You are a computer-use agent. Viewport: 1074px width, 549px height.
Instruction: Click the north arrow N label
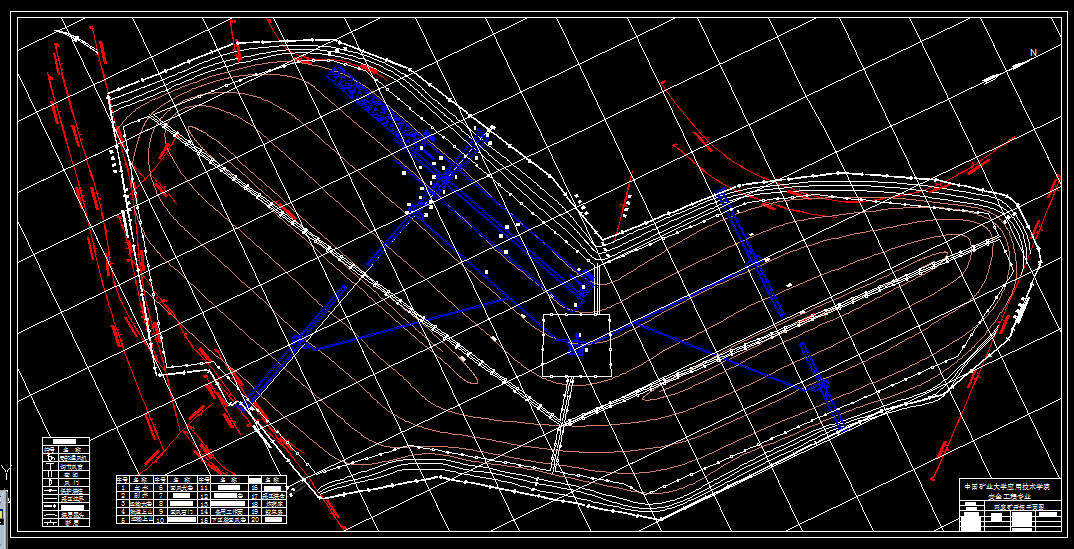click(1034, 53)
